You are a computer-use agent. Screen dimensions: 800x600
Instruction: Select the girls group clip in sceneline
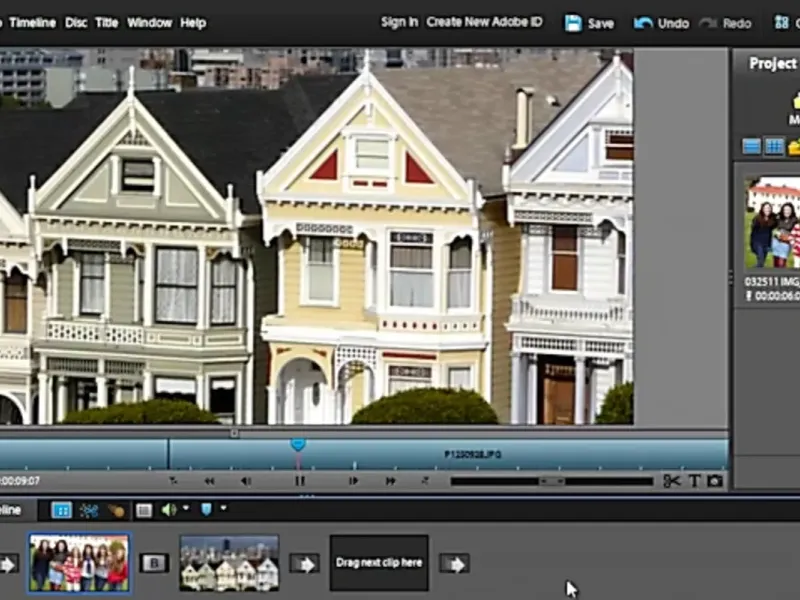pos(79,563)
